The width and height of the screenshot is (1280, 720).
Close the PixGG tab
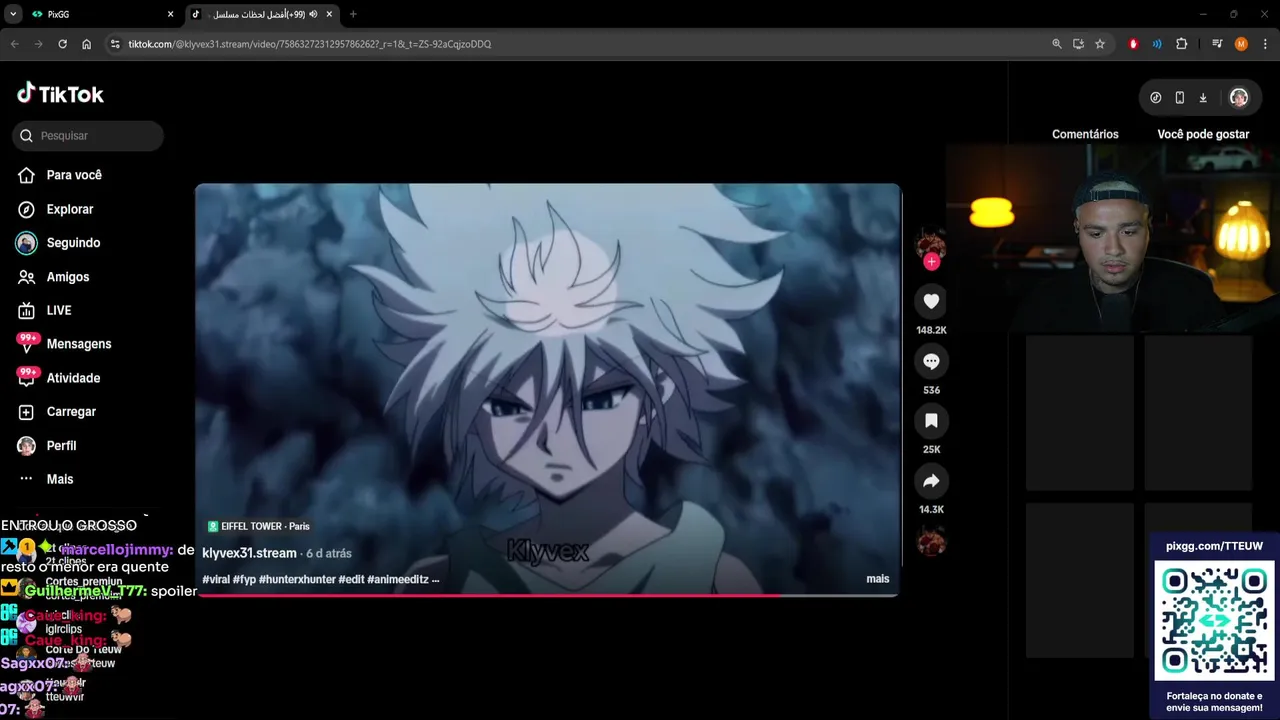click(x=170, y=14)
